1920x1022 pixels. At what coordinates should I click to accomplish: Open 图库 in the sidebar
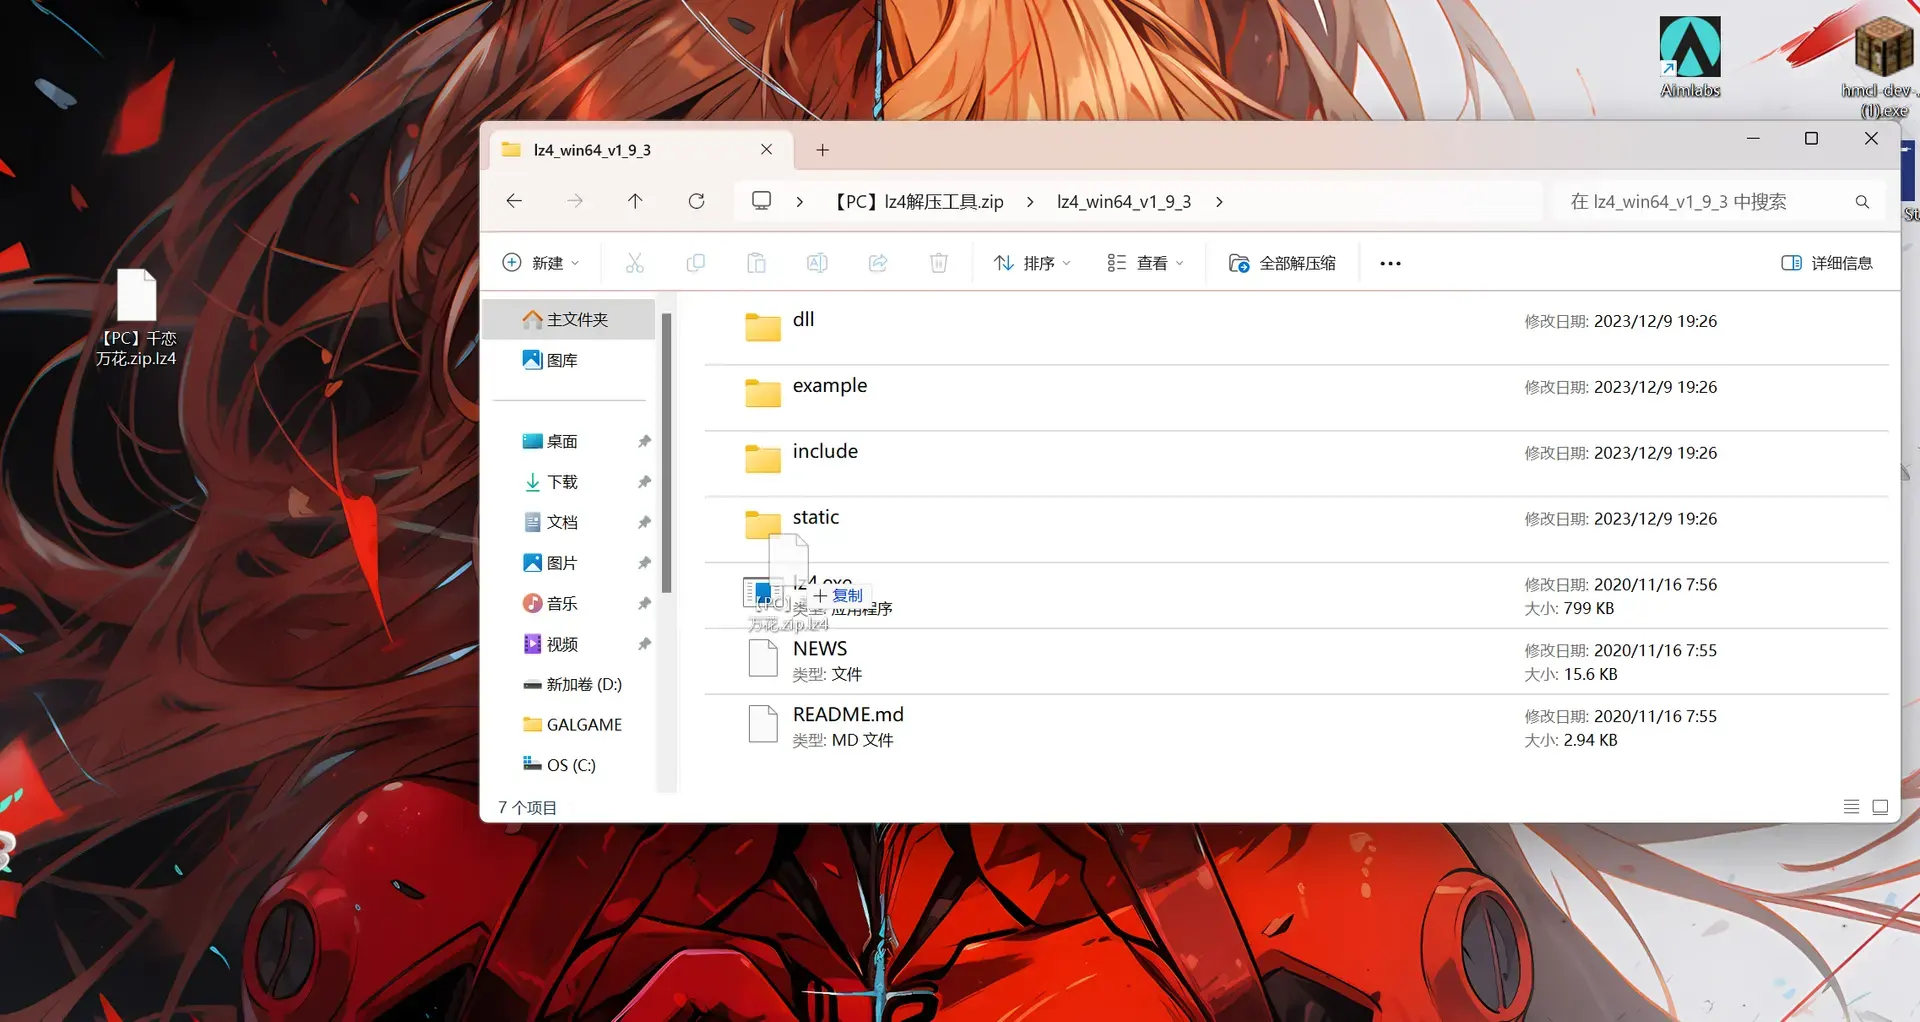coord(569,360)
